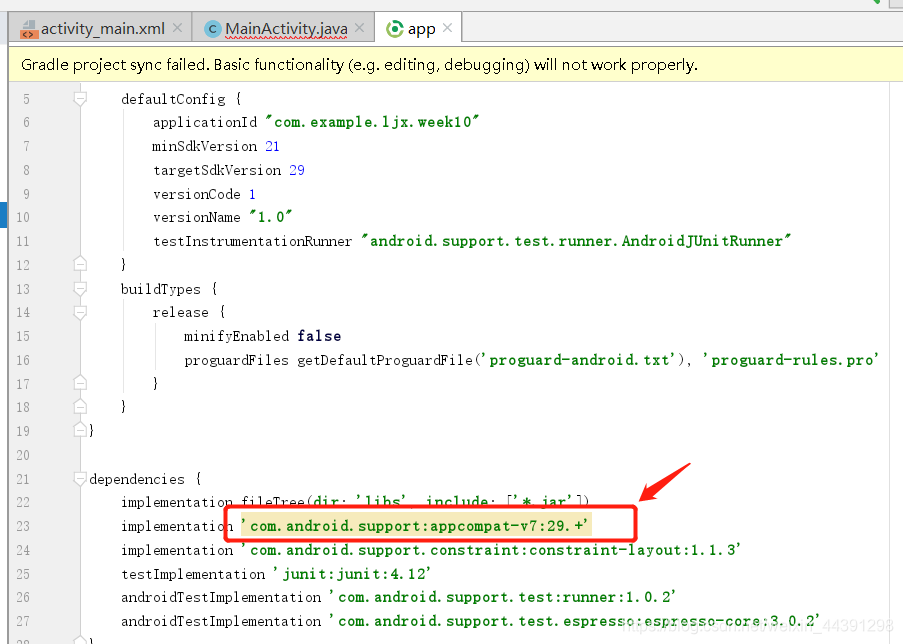Place cursor on the versionName "1.0" value
Image resolution: width=903 pixels, height=644 pixels.
270,217
